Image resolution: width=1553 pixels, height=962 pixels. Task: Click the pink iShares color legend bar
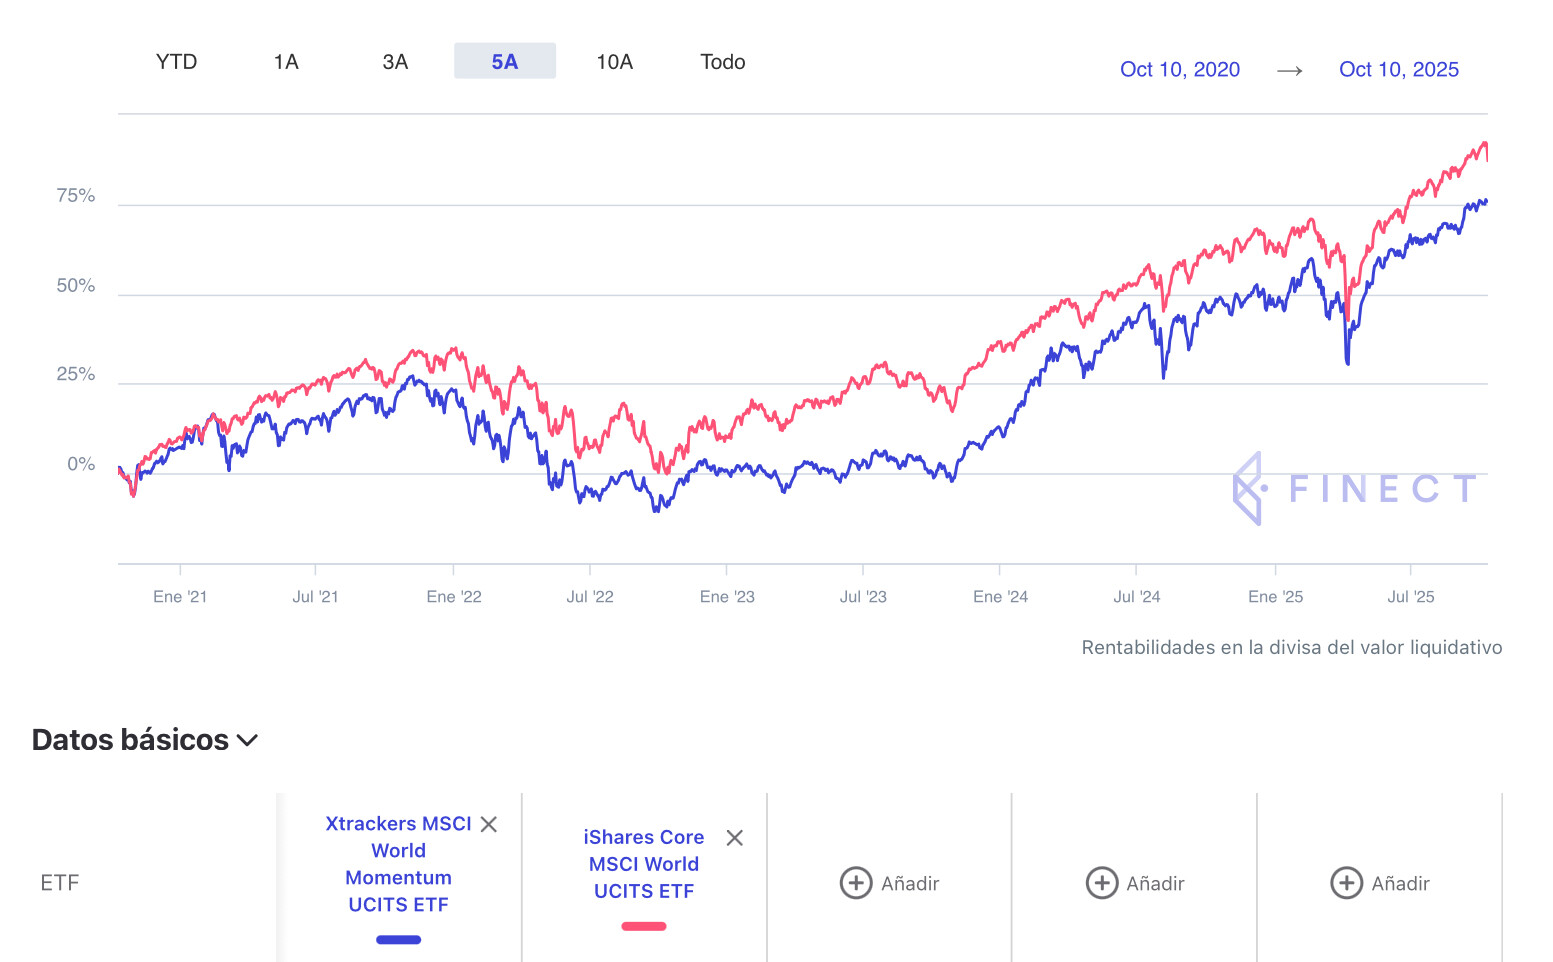(644, 926)
